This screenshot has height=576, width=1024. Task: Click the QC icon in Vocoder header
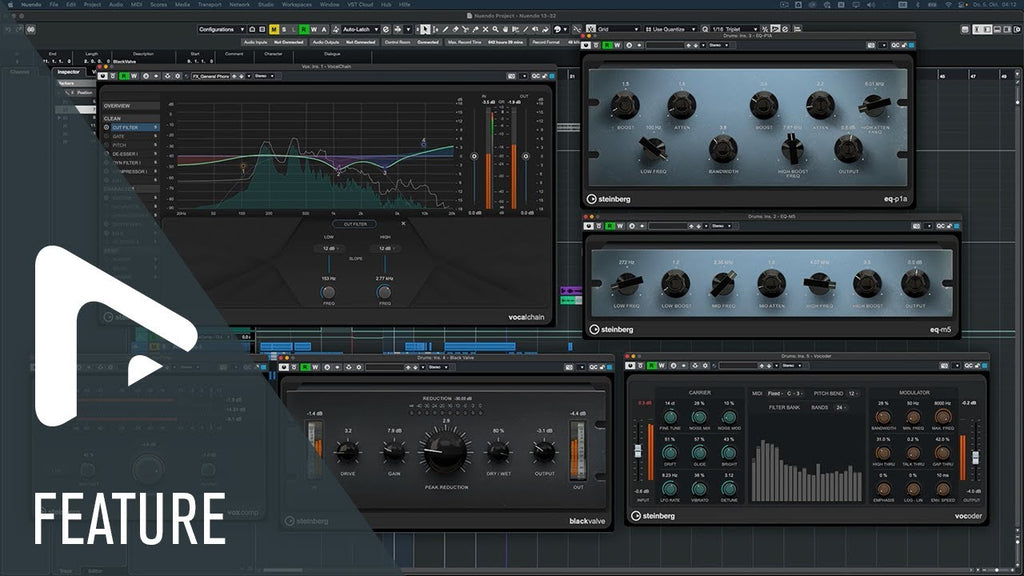[968, 366]
